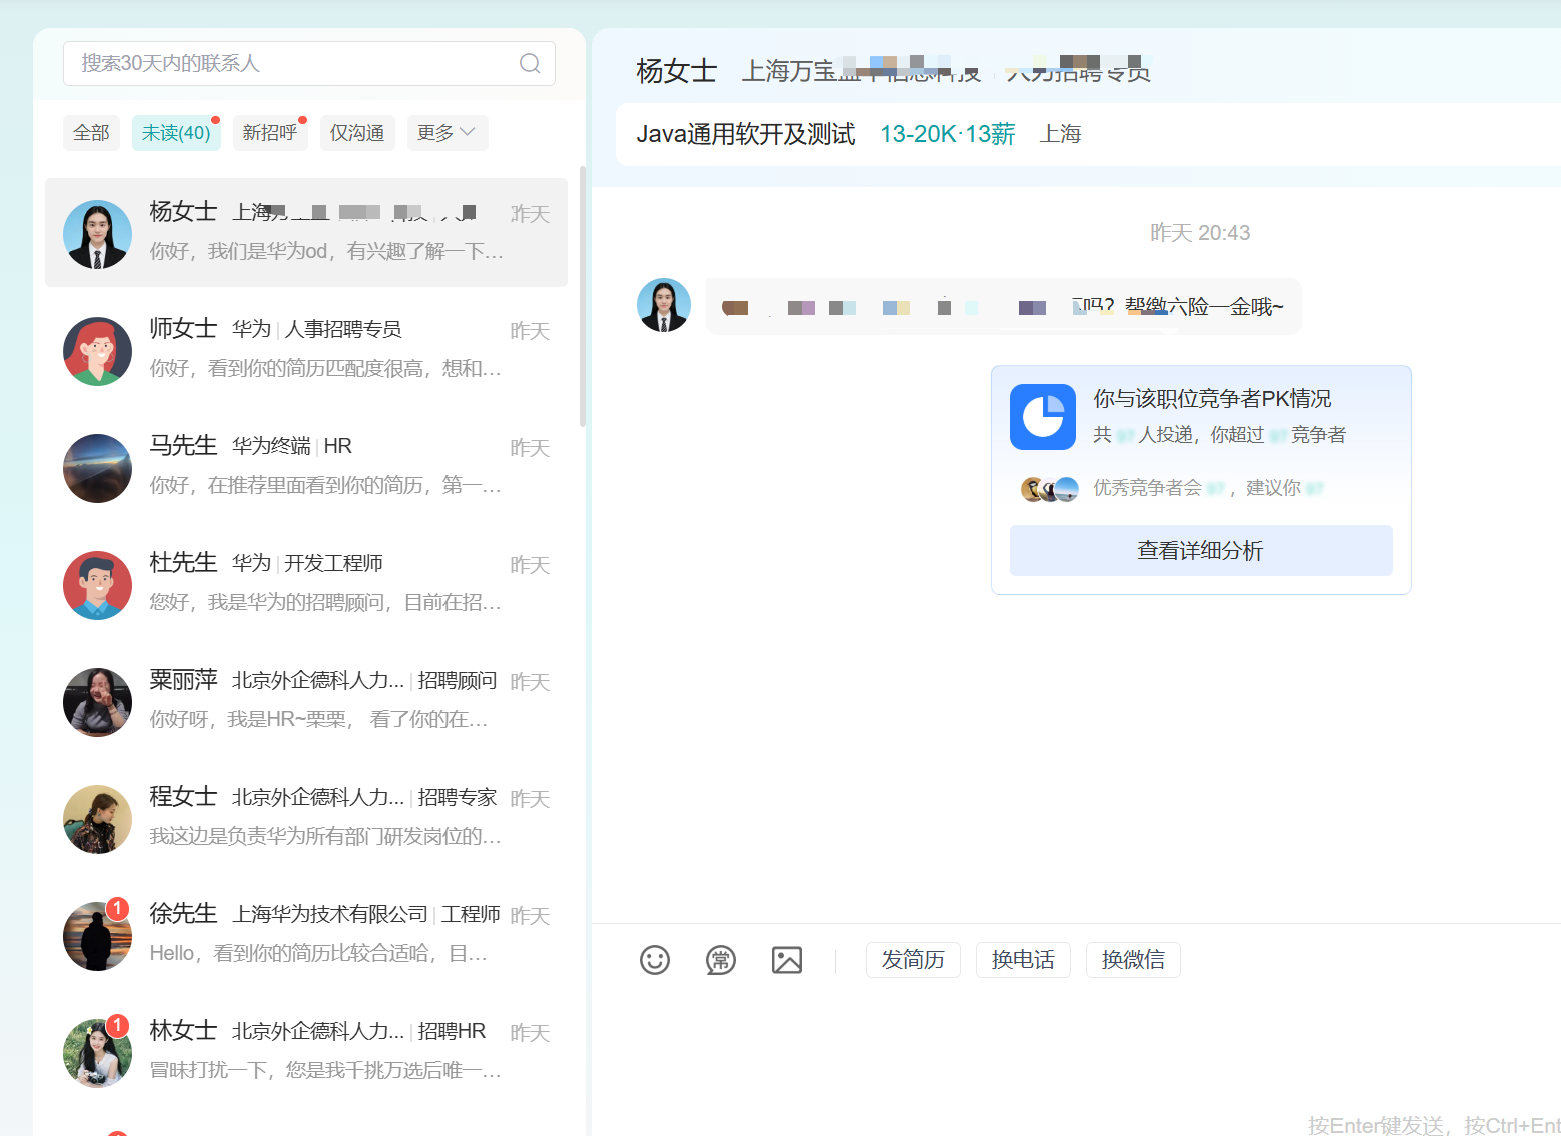
Task: Click the 查看详细分析 button
Action: (x=1201, y=551)
